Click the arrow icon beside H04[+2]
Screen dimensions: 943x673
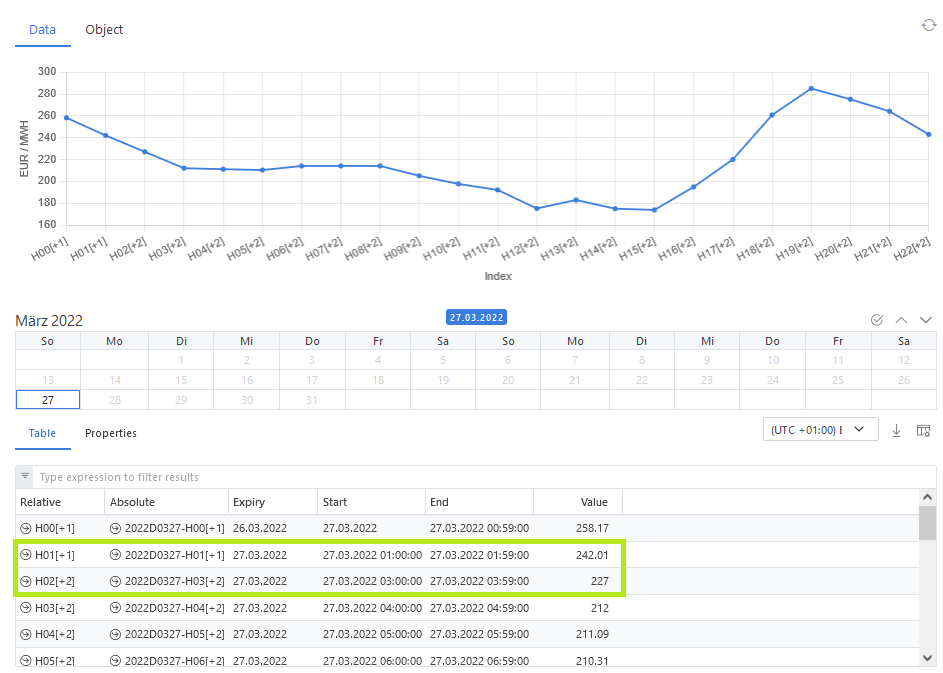pos(26,634)
